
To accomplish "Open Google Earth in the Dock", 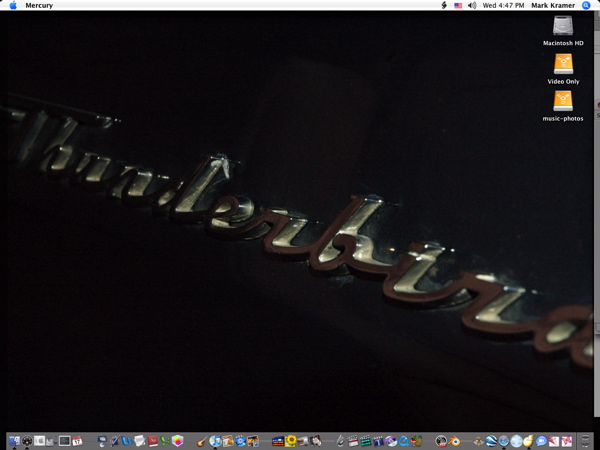I will click(x=491, y=441).
